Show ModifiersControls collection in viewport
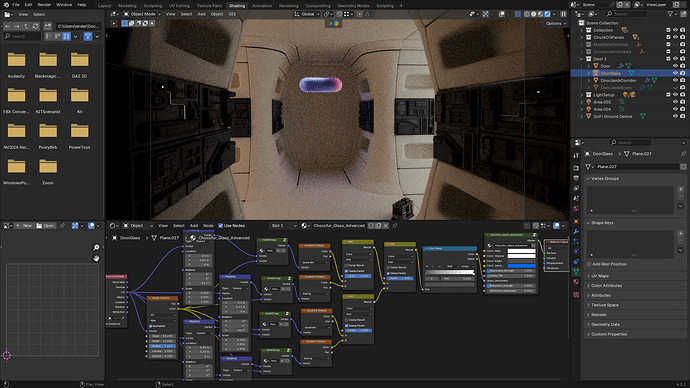 pyautogui.click(x=675, y=44)
